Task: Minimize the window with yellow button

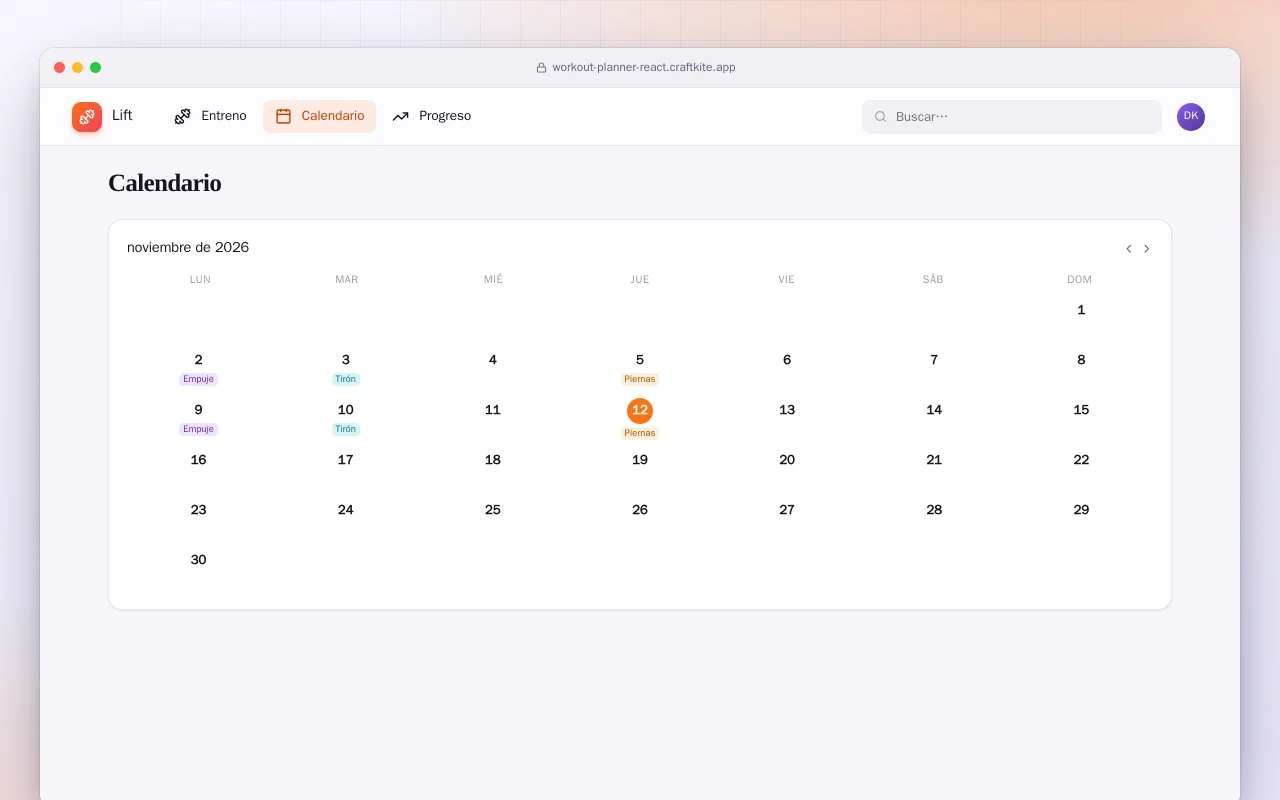Action: (78, 68)
